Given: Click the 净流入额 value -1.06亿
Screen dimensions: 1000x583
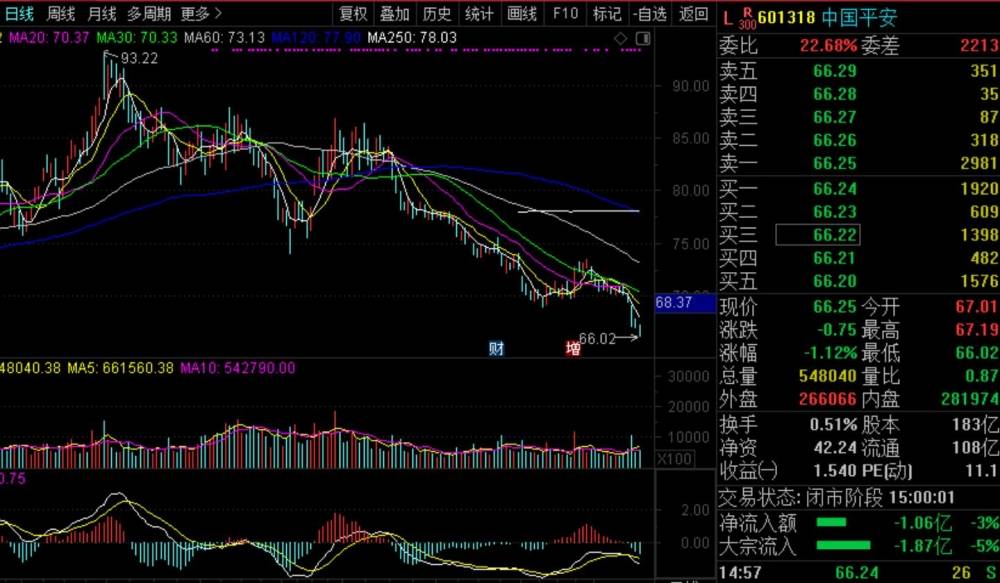Looking at the screenshot, I should [923, 524].
